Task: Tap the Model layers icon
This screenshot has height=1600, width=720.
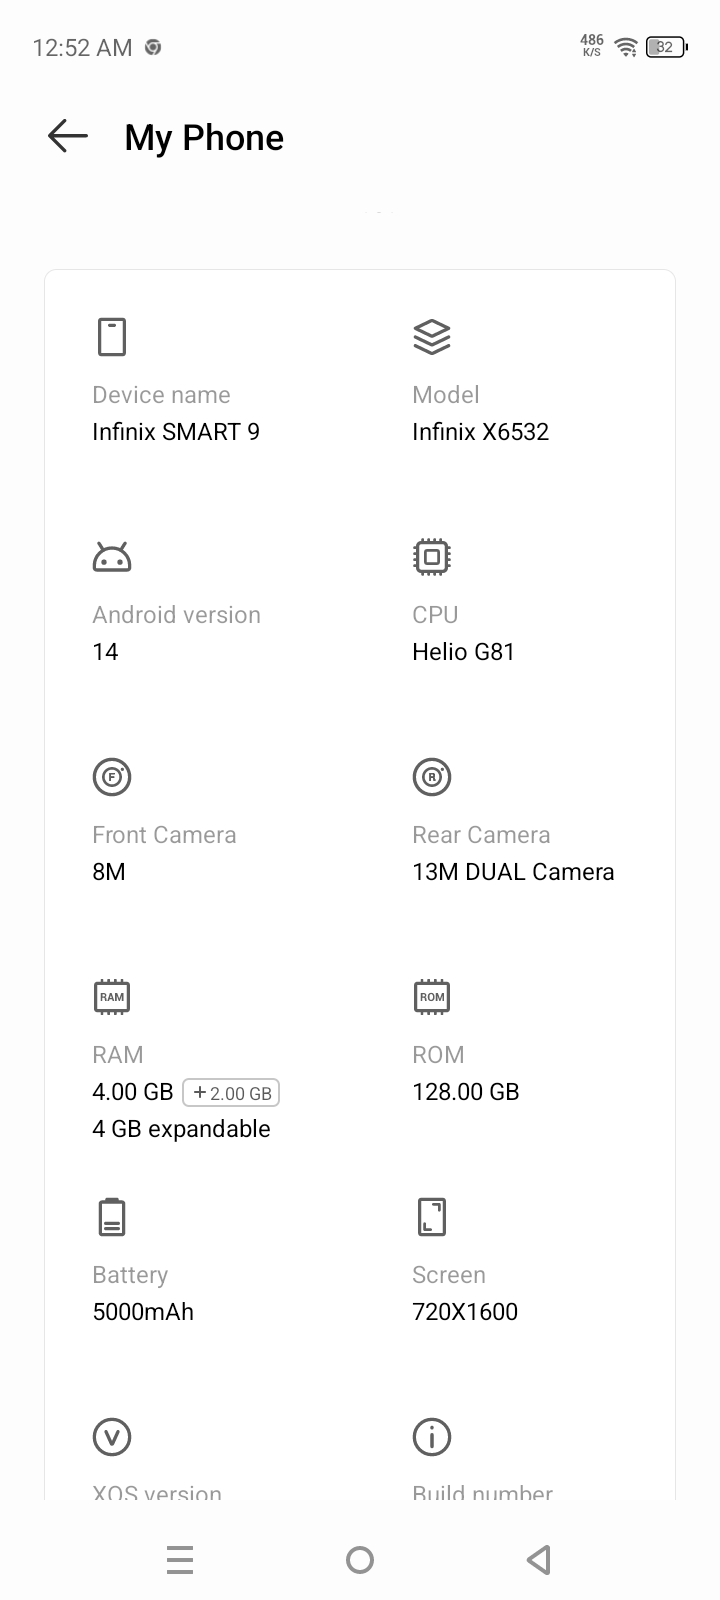Action: (432, 337)
